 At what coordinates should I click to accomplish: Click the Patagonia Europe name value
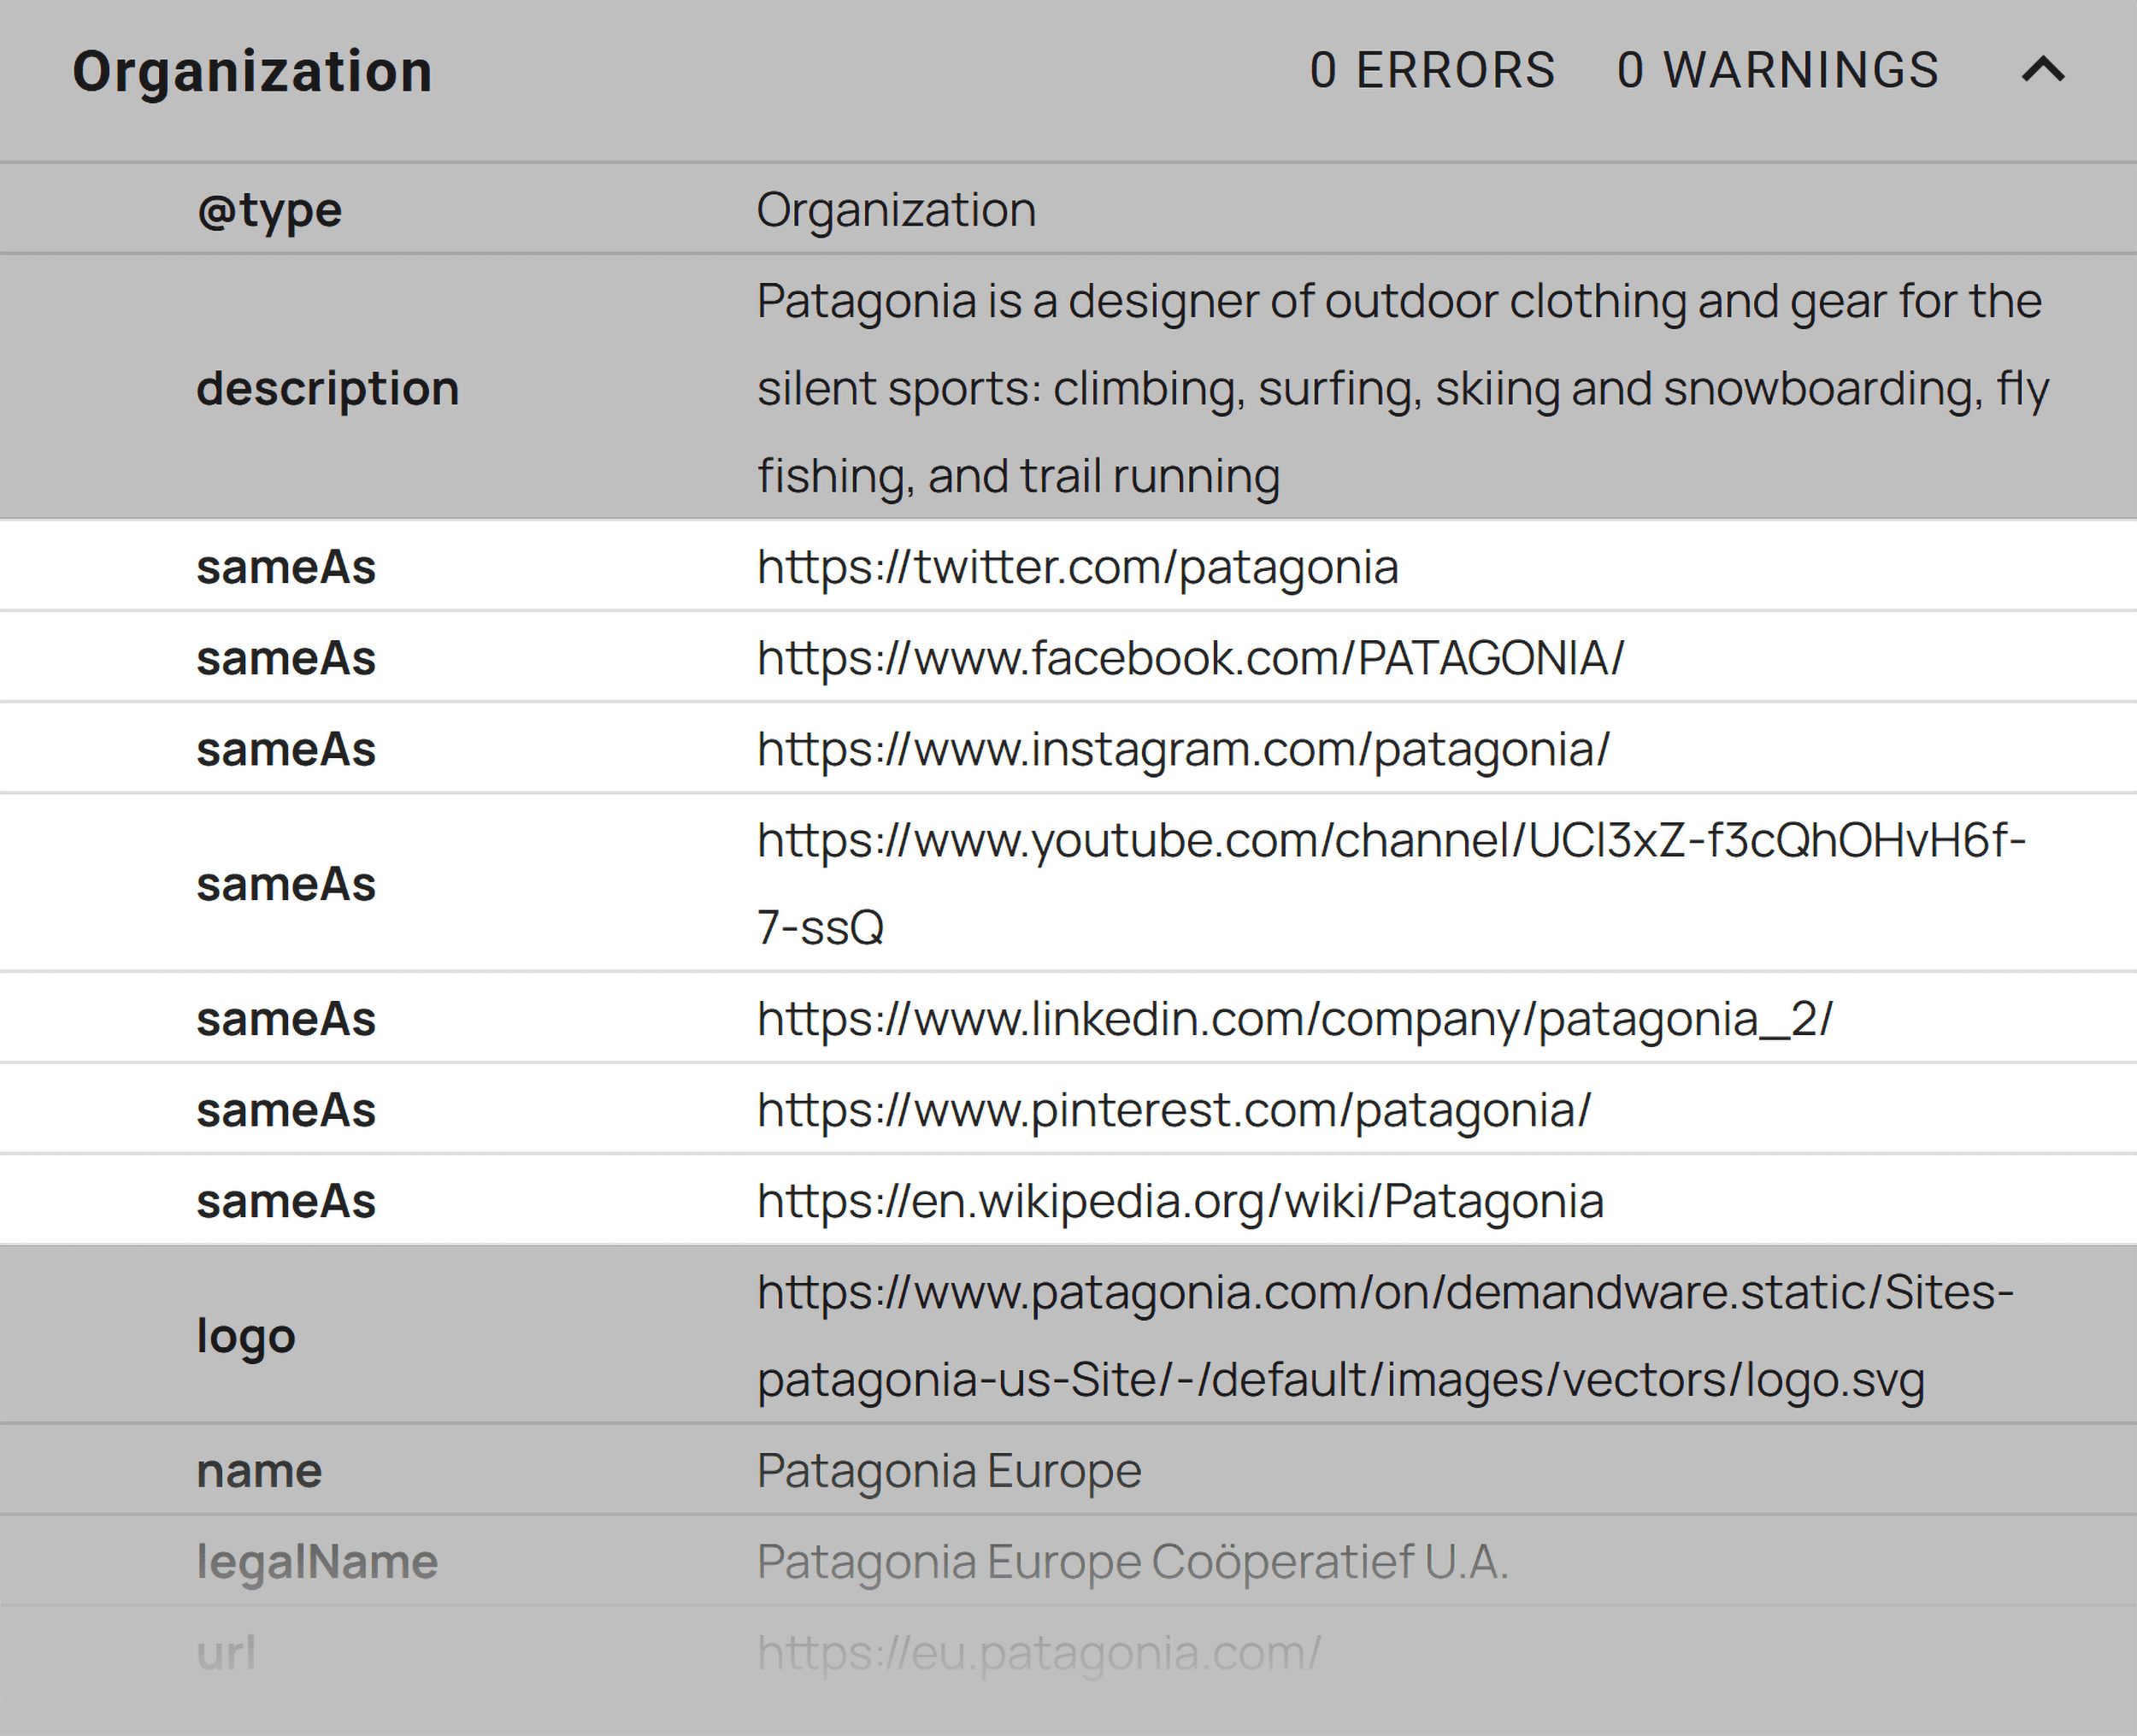pyautogui.click(x=948, y=1471)
